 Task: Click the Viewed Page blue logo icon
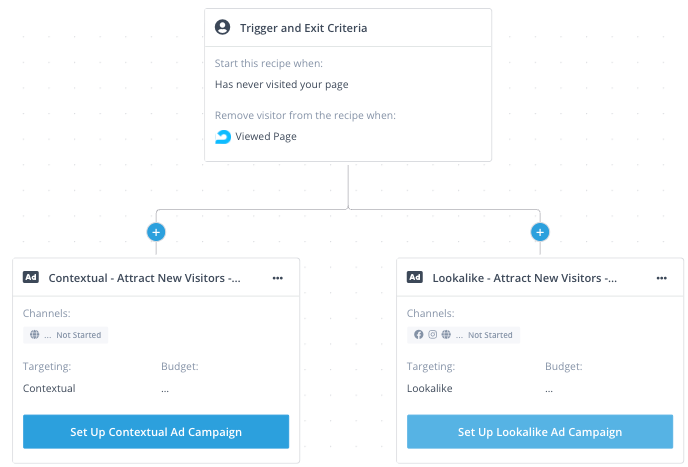(223, 137)
